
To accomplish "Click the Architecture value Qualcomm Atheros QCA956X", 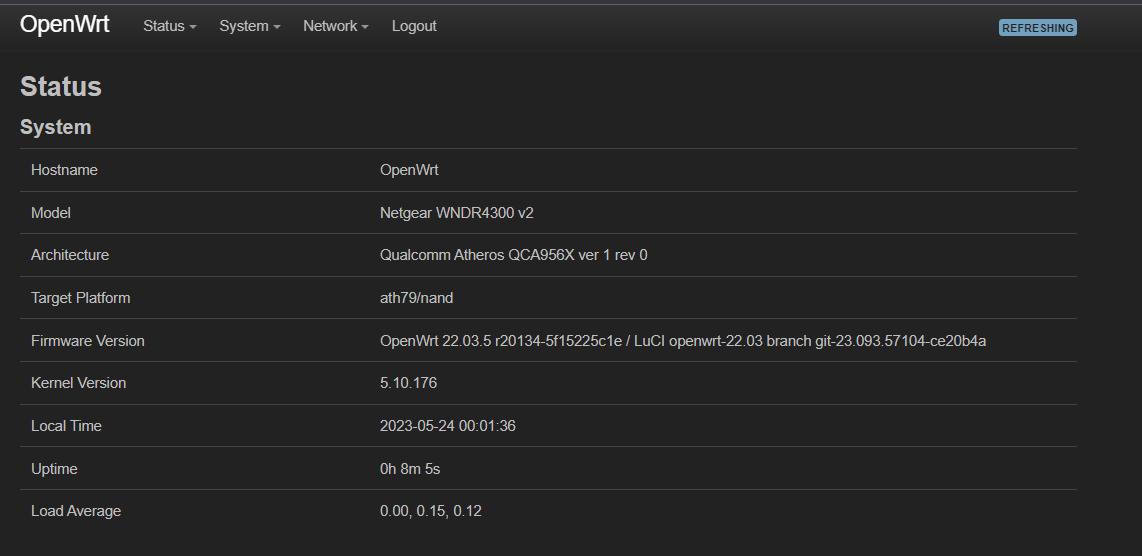I will (x=513, y=255).
